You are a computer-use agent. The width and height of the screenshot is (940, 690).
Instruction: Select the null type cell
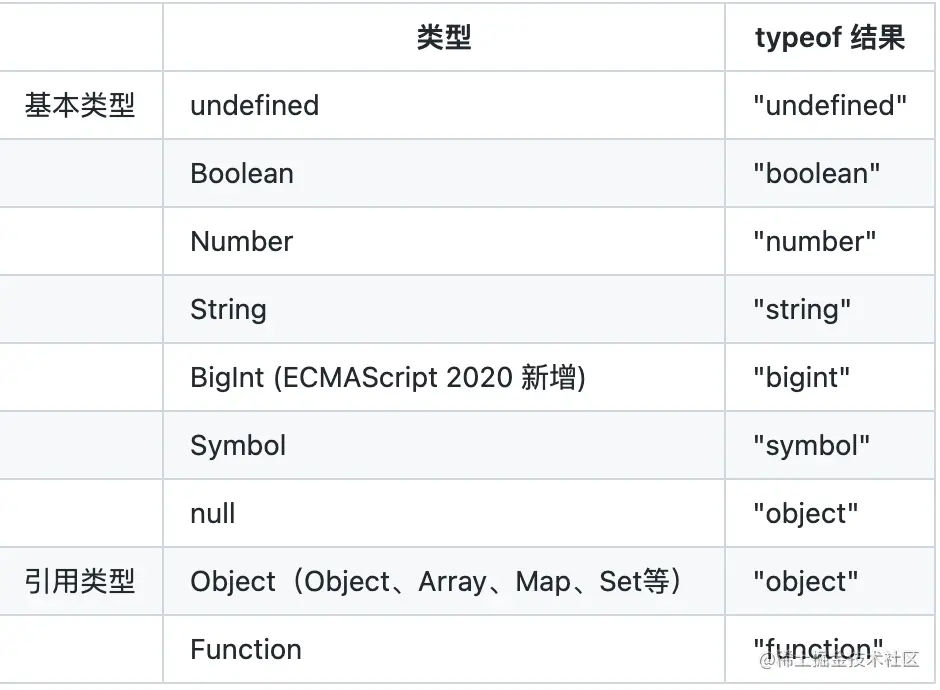pos(213,513)
